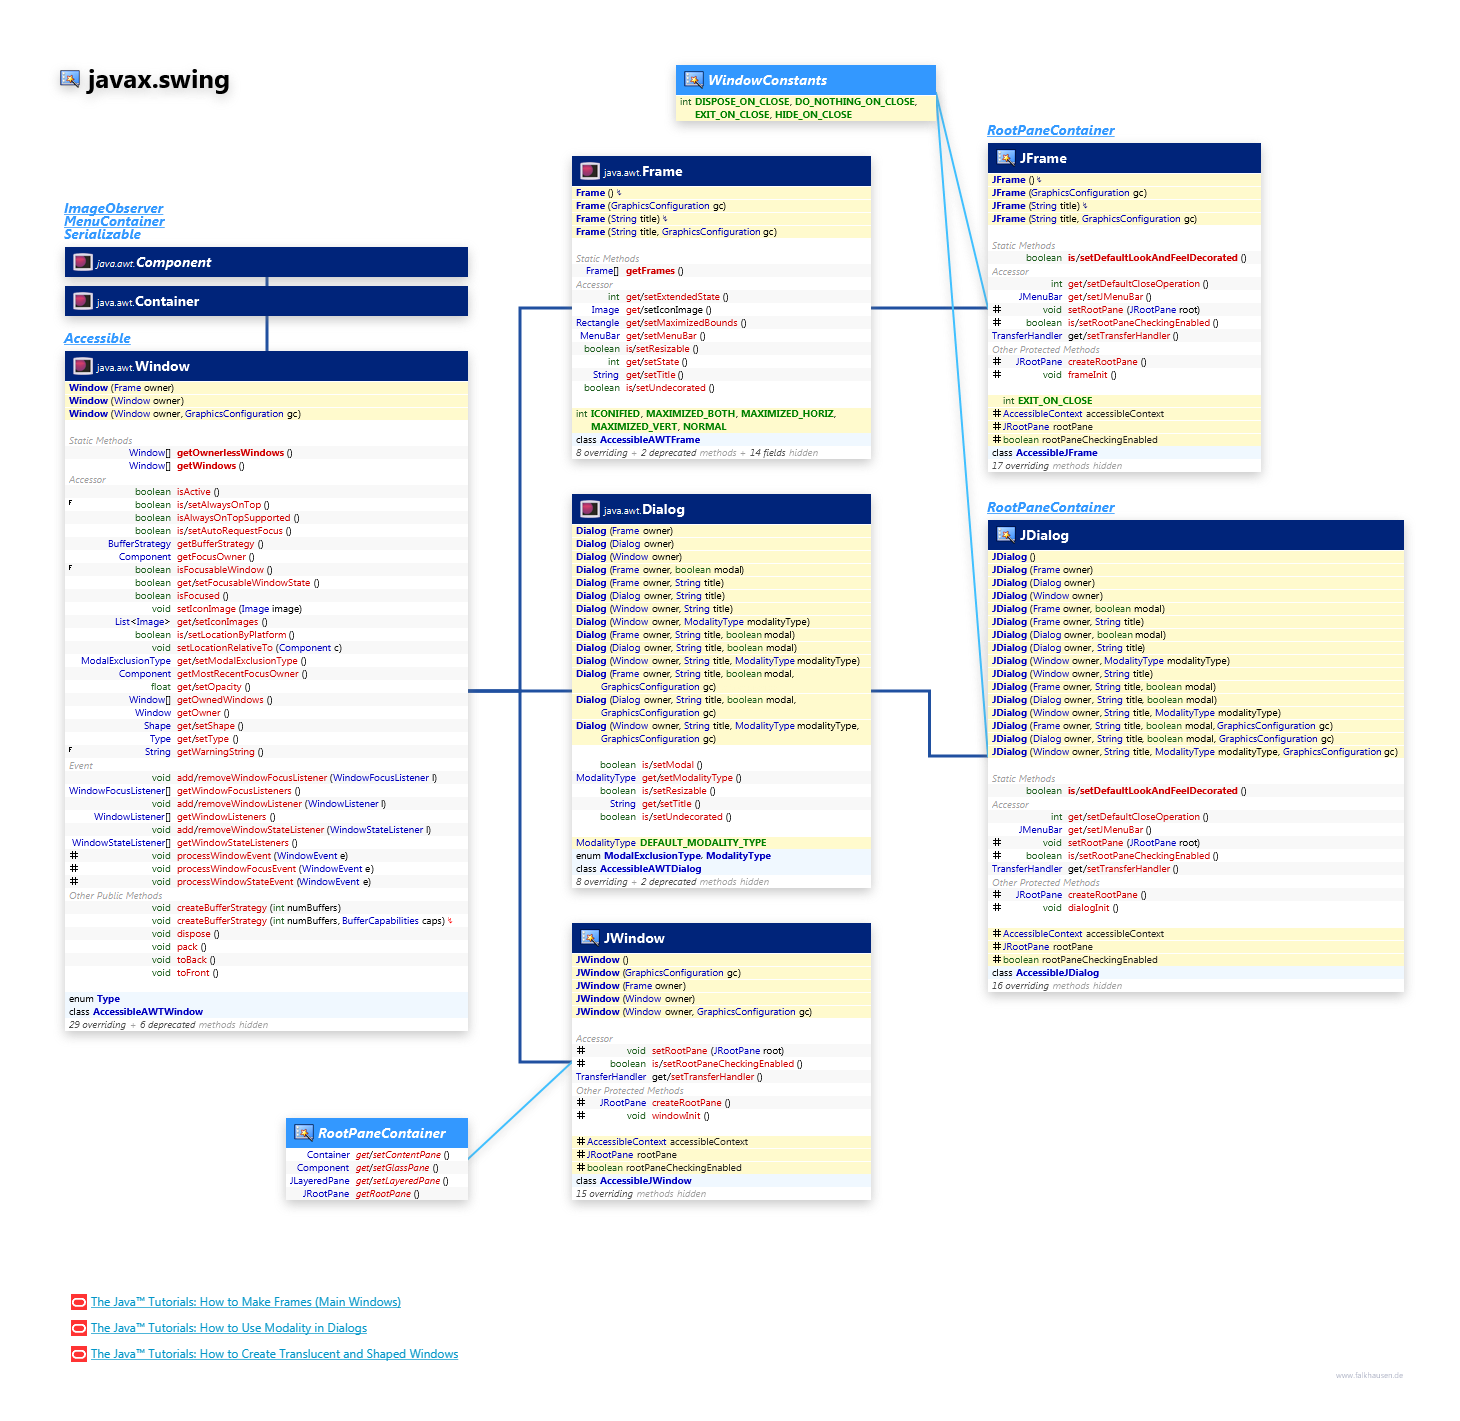1460x1421 pixels.
Task: Click setLocationRelativeTo method in Window
Action: click(225, 648)
